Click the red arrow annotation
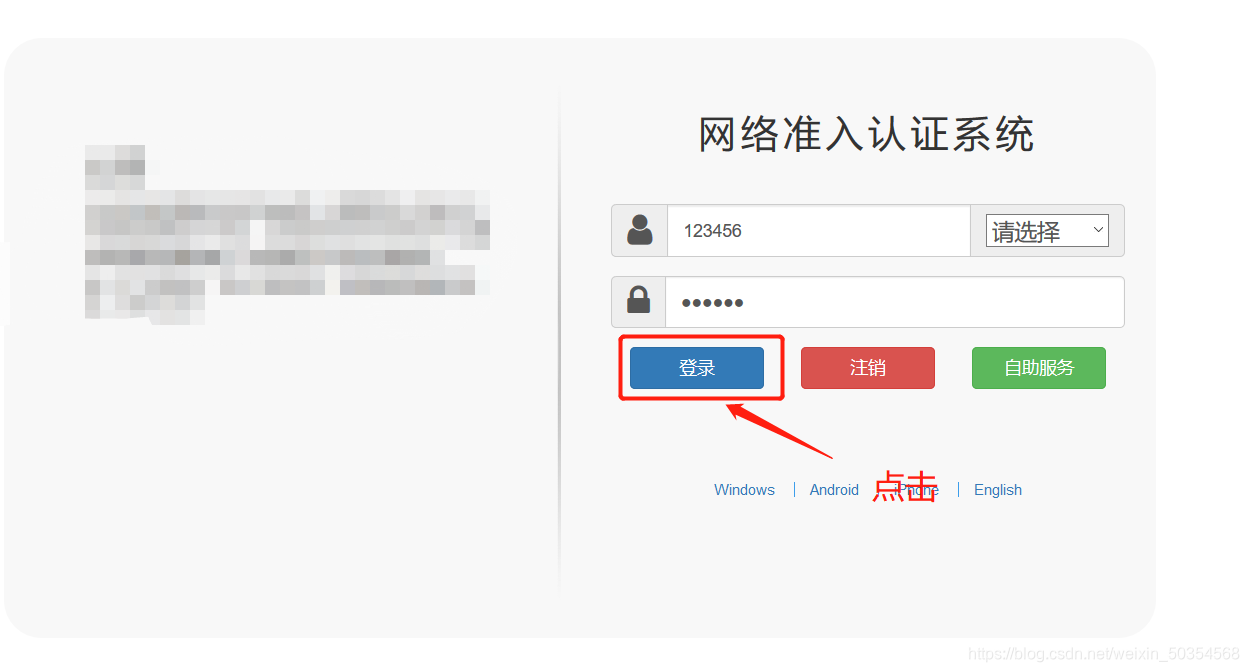Viewport: 1249px width, 672px height. coord(779,430)
